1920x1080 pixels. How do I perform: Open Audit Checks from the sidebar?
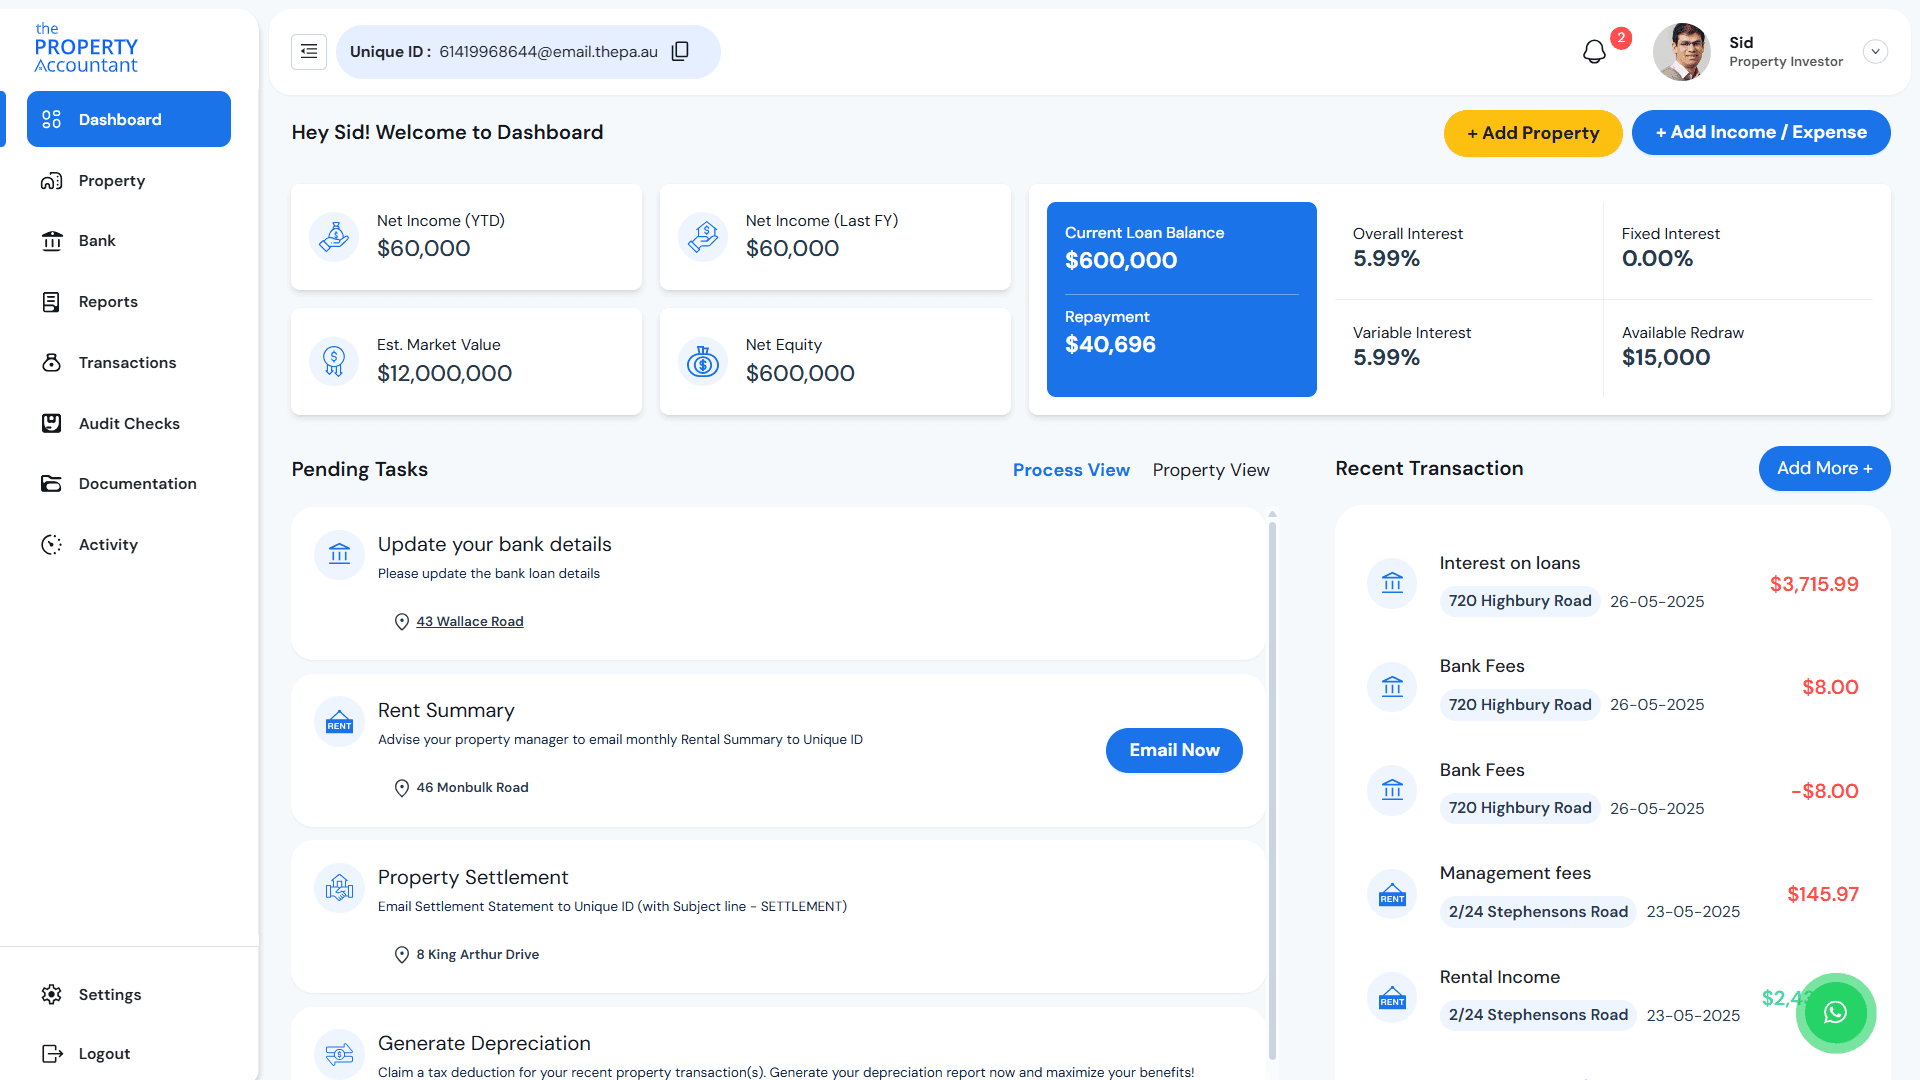(129, 423)
